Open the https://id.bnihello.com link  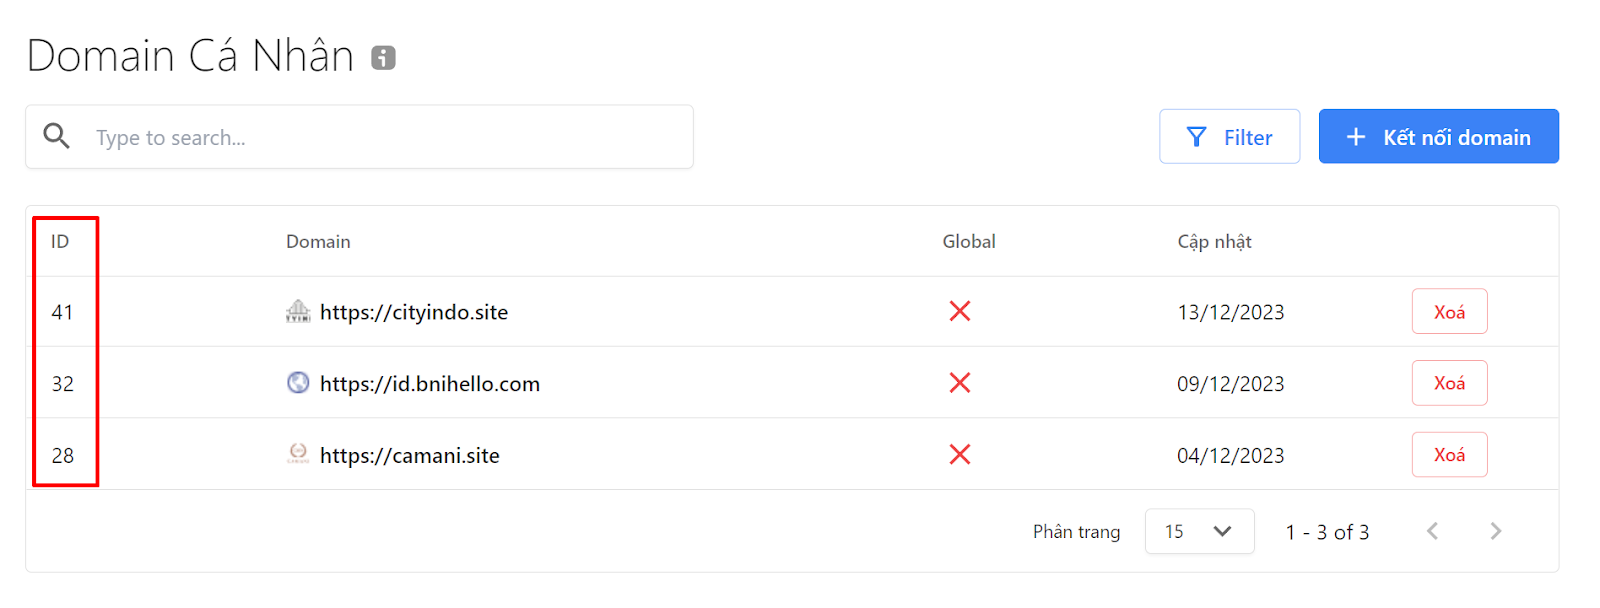point(430,383)
